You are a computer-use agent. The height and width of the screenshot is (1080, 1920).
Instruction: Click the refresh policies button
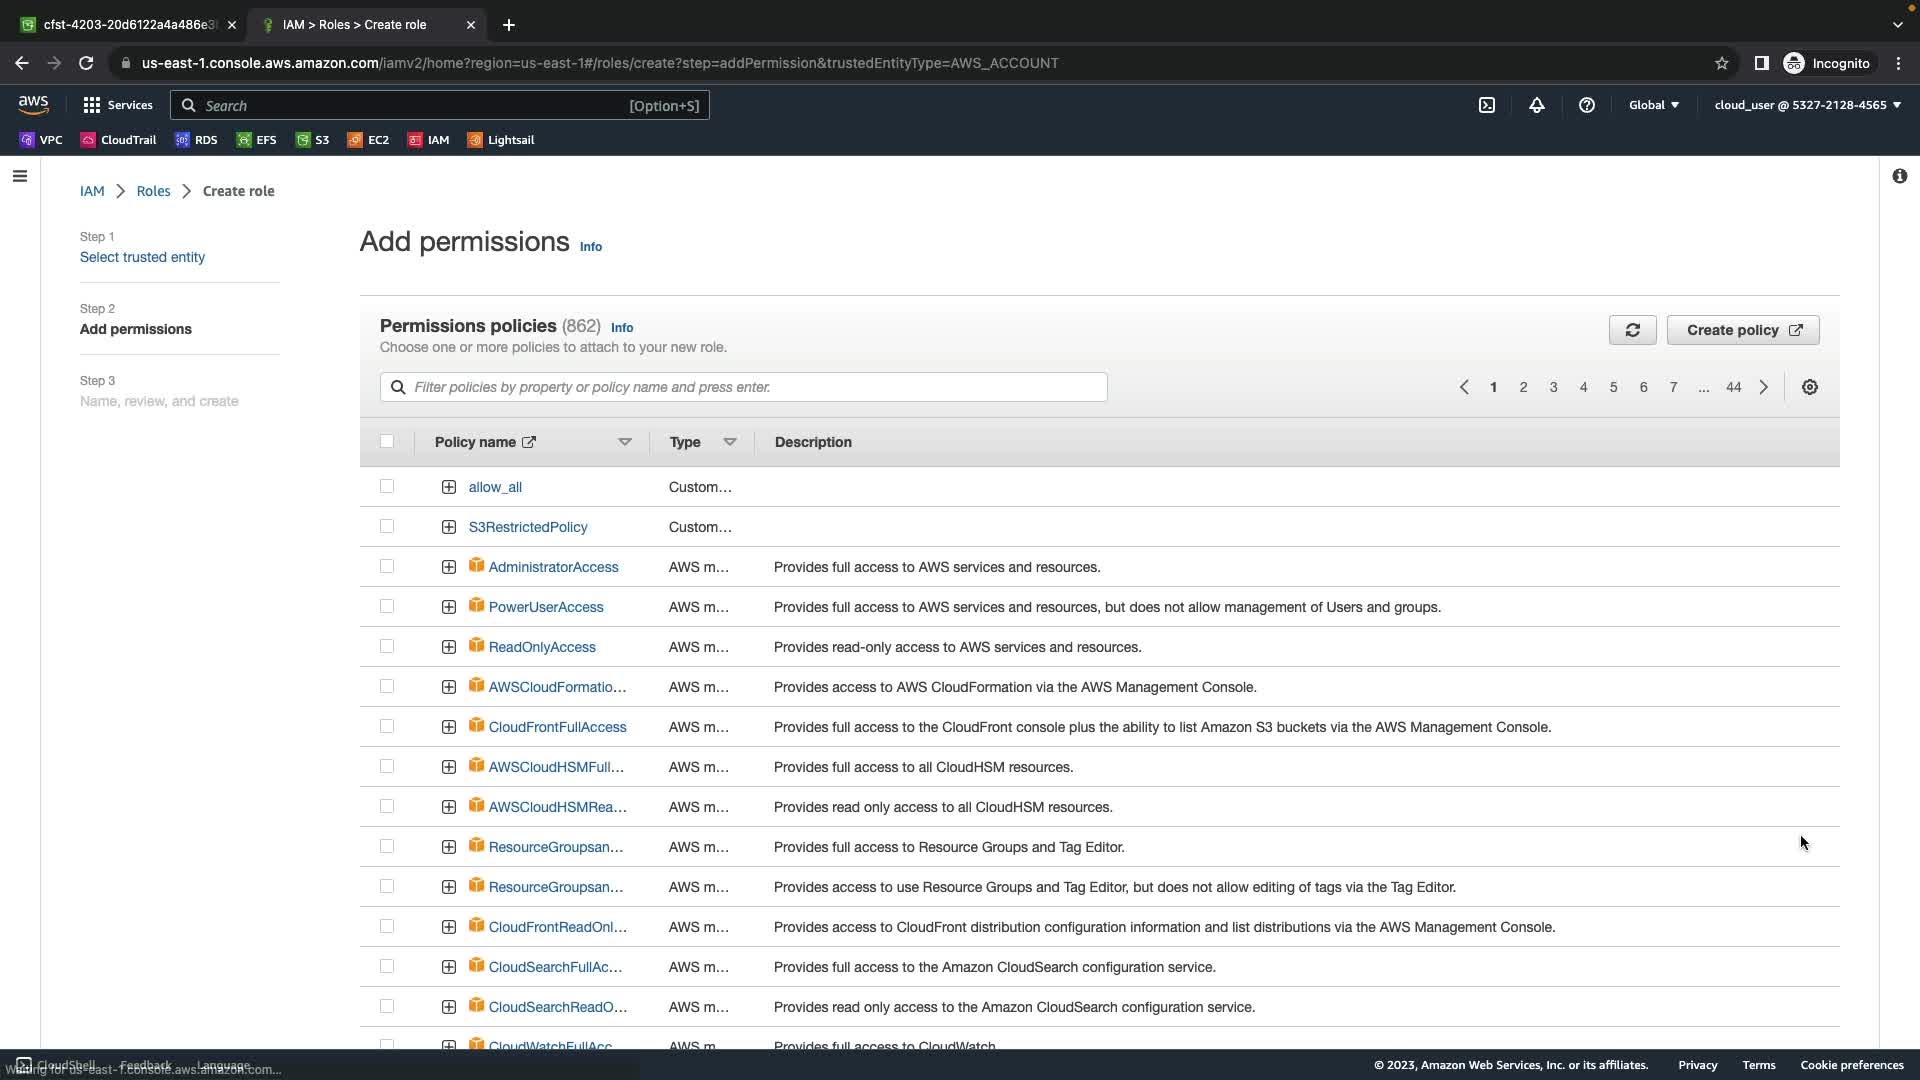pyautogui.click(x=1632, y=330)
